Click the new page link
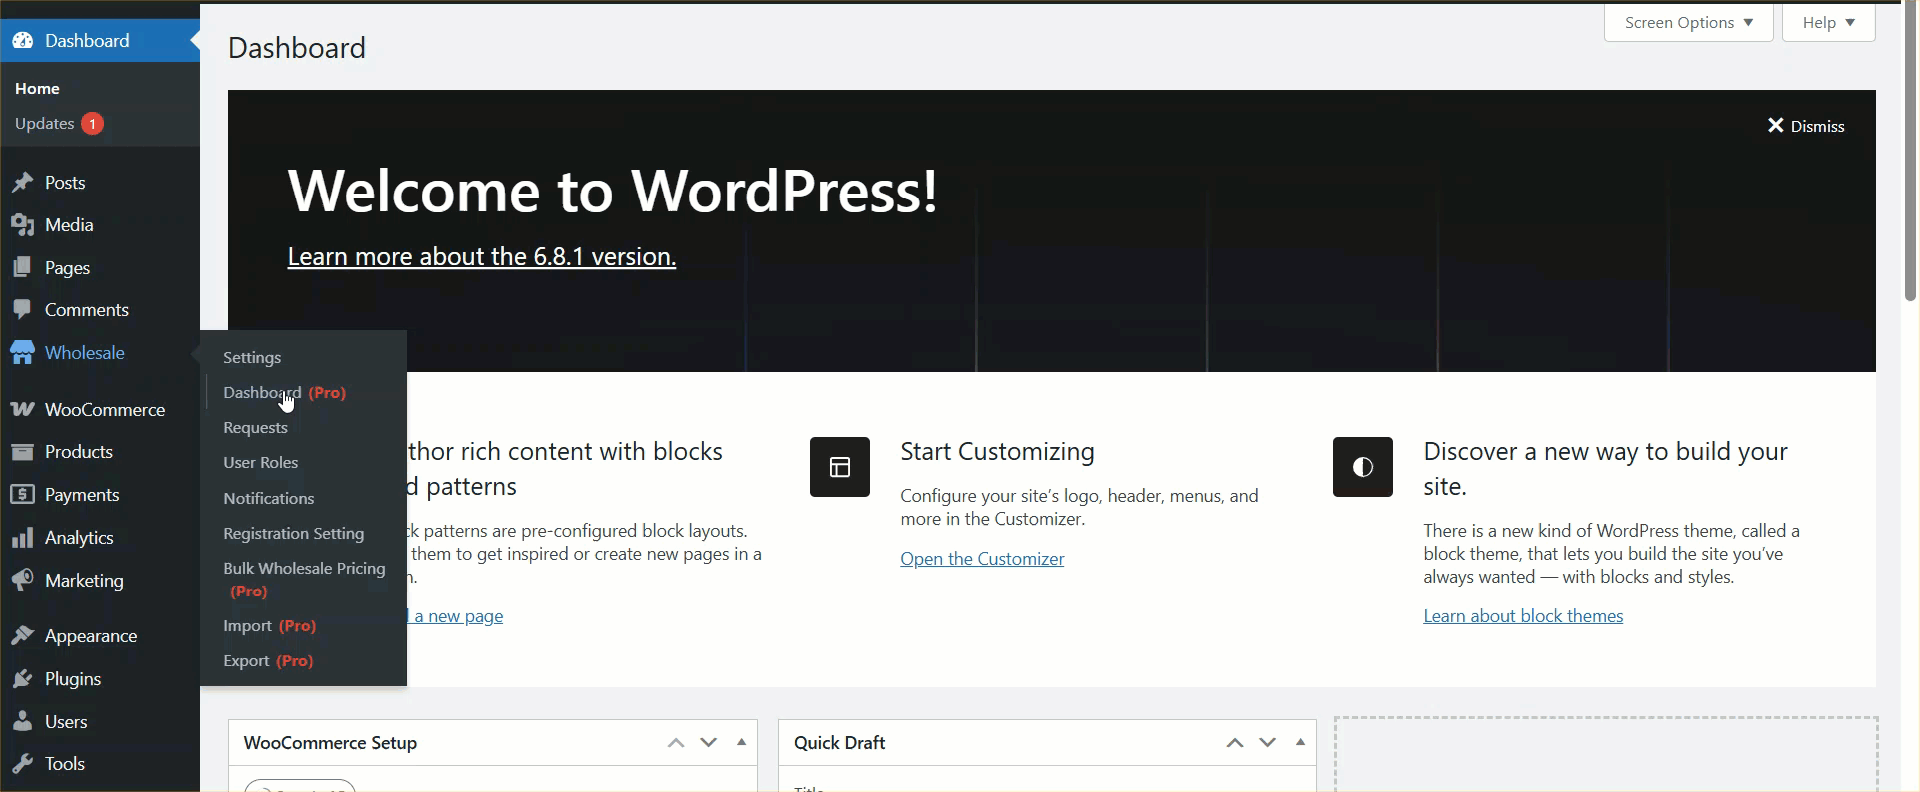Image resolution: width=1920 pixels, height=792 pixels. coord(456,616)
